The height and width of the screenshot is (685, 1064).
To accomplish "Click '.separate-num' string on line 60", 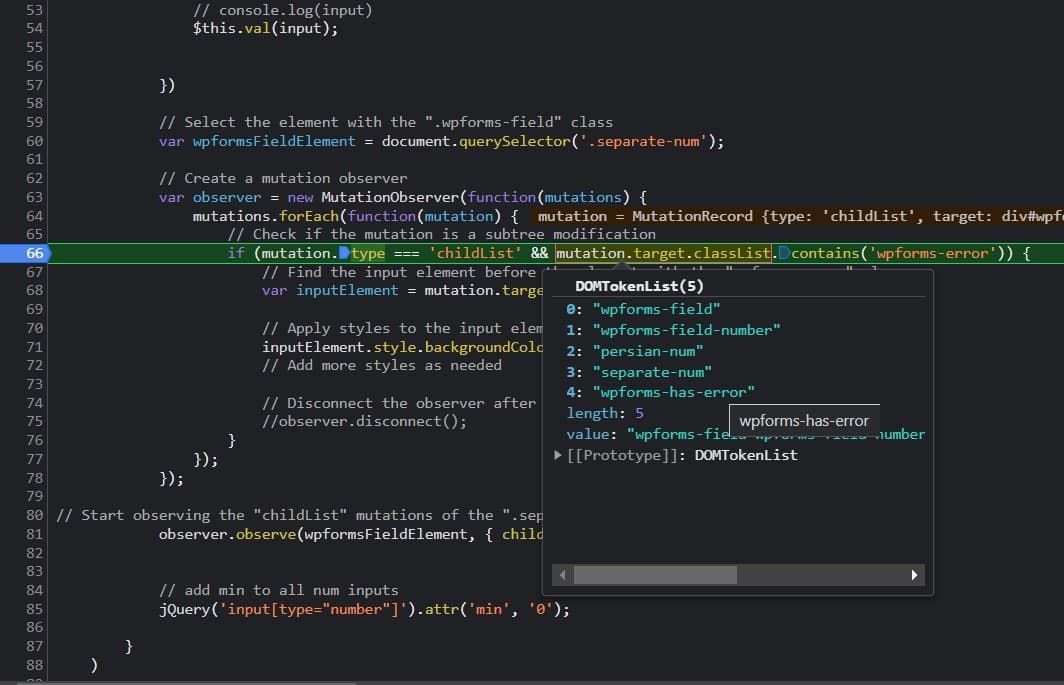I will pyautogui.click(x=642, y=141).
